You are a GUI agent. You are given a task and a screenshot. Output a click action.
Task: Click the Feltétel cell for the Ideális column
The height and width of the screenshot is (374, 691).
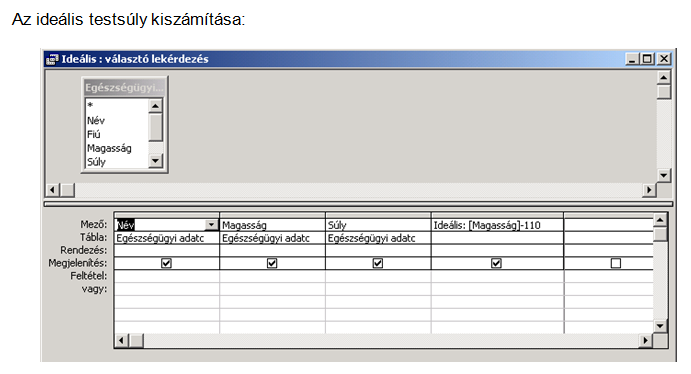pos(497,276)
